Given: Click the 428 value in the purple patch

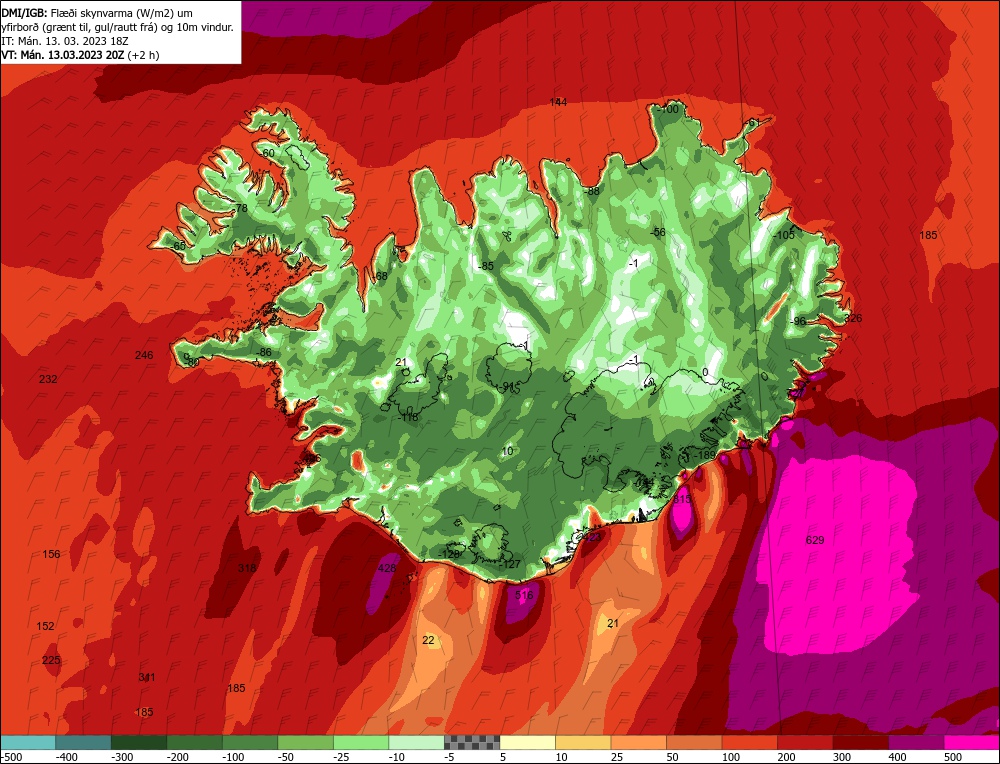Looking at the screenshot, I should pos(387,568).
